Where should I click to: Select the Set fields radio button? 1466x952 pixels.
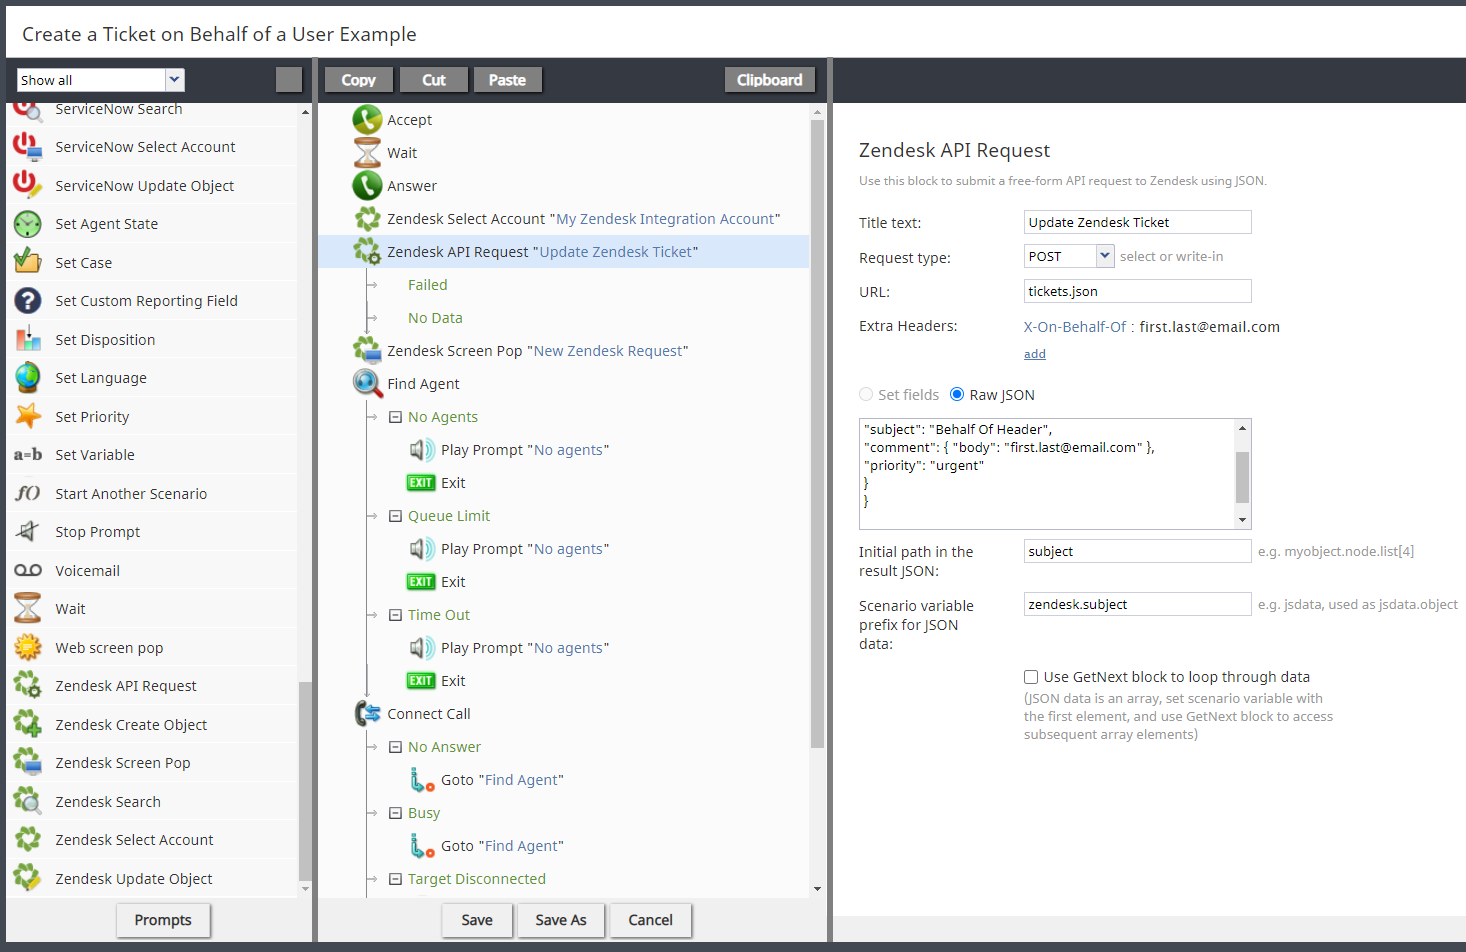coord(866,394)
